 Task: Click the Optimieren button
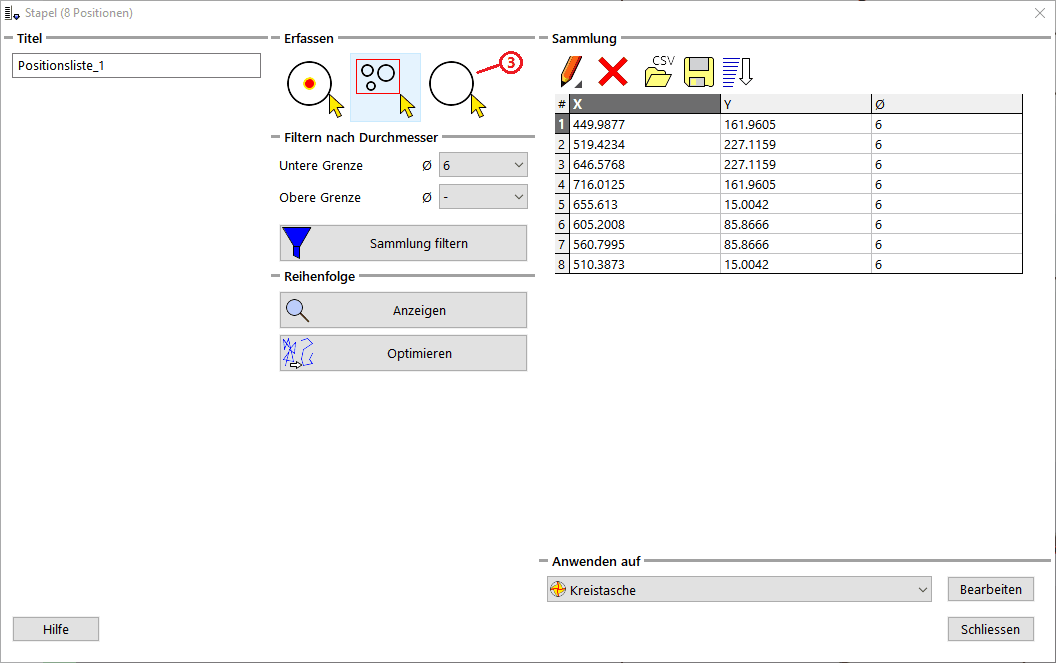click(403, 353)
